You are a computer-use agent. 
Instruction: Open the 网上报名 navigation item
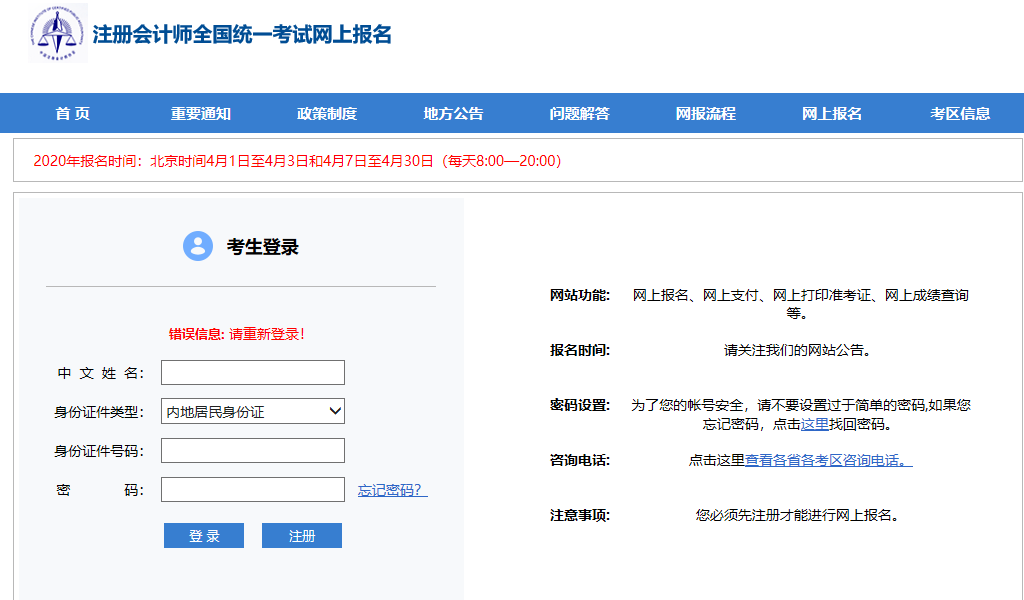point(832,113)
